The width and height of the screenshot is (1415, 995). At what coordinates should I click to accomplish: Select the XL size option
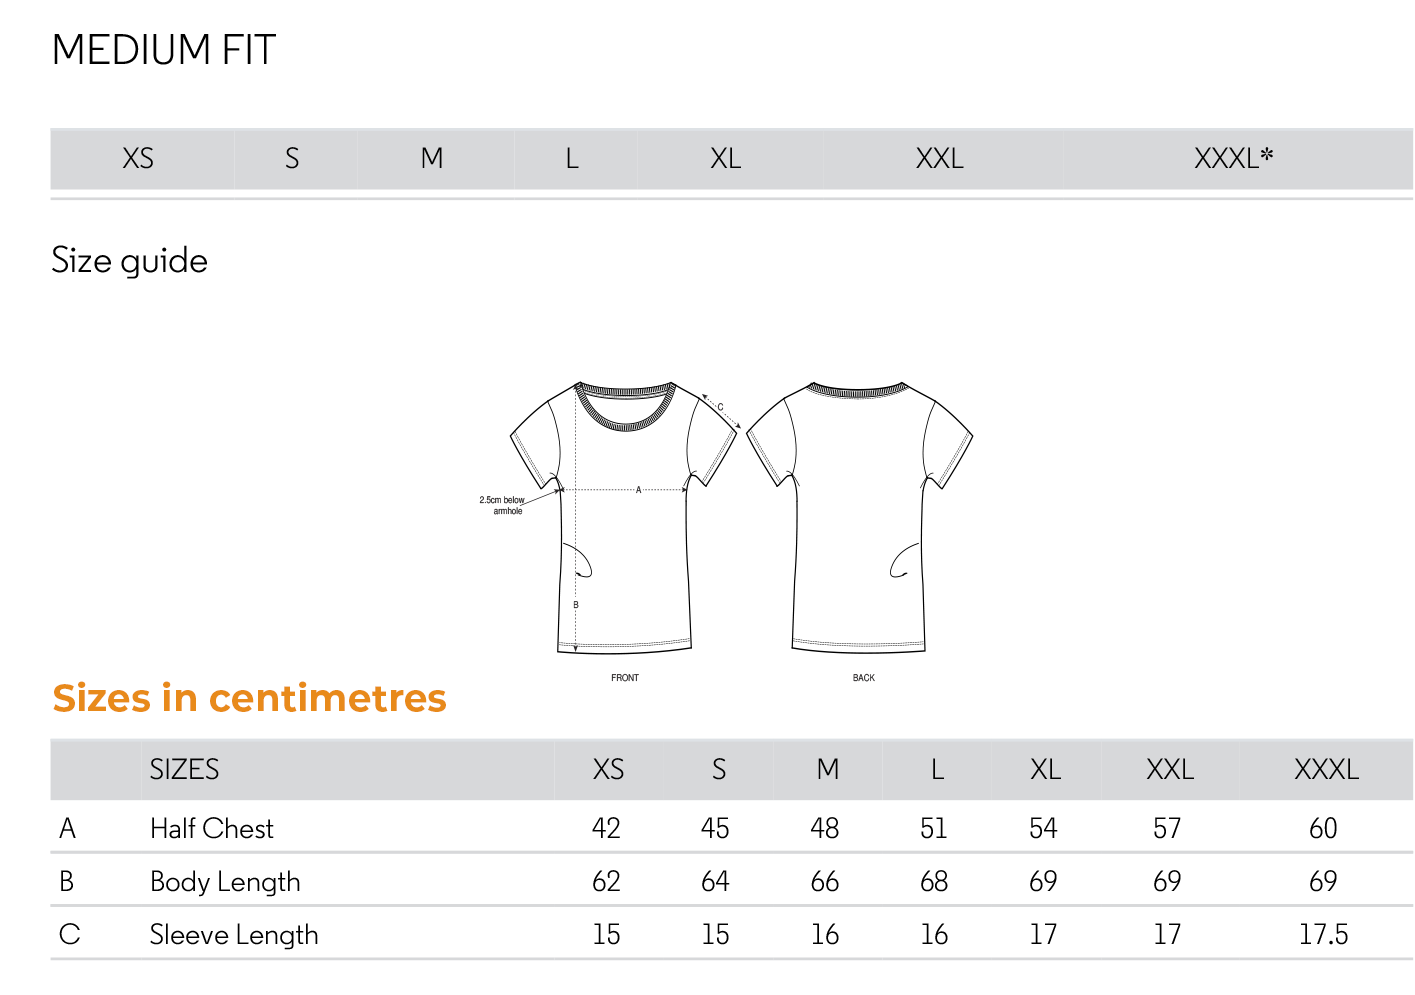(726, 159)
